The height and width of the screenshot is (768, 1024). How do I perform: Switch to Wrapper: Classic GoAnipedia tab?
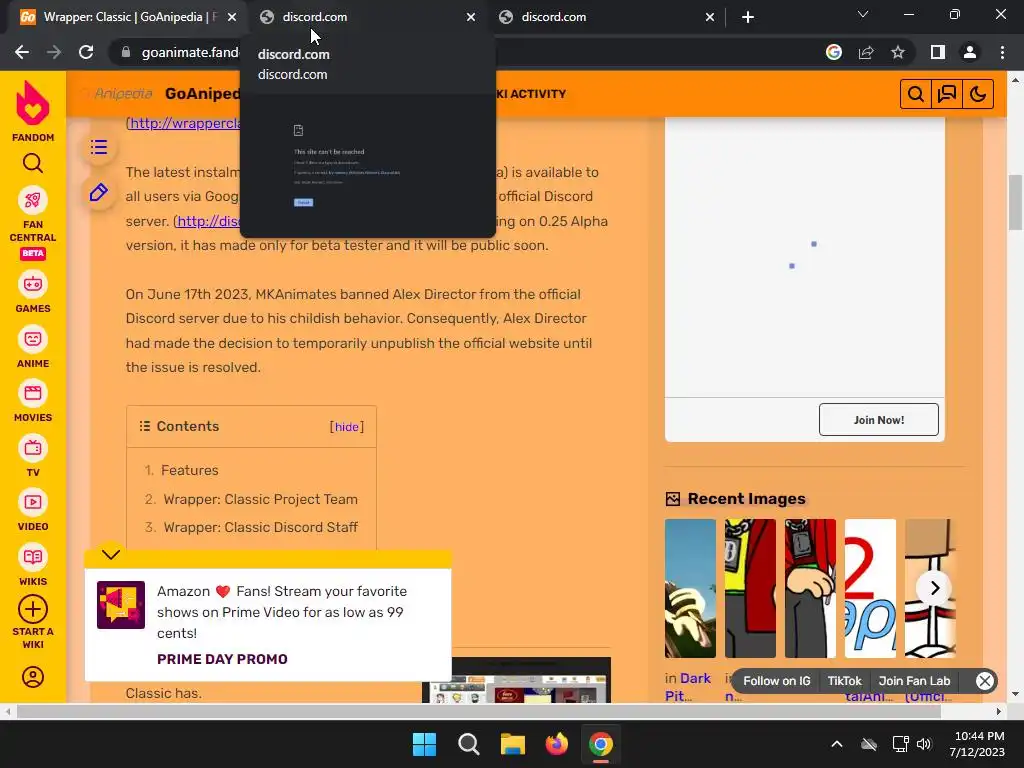(127, 17)
